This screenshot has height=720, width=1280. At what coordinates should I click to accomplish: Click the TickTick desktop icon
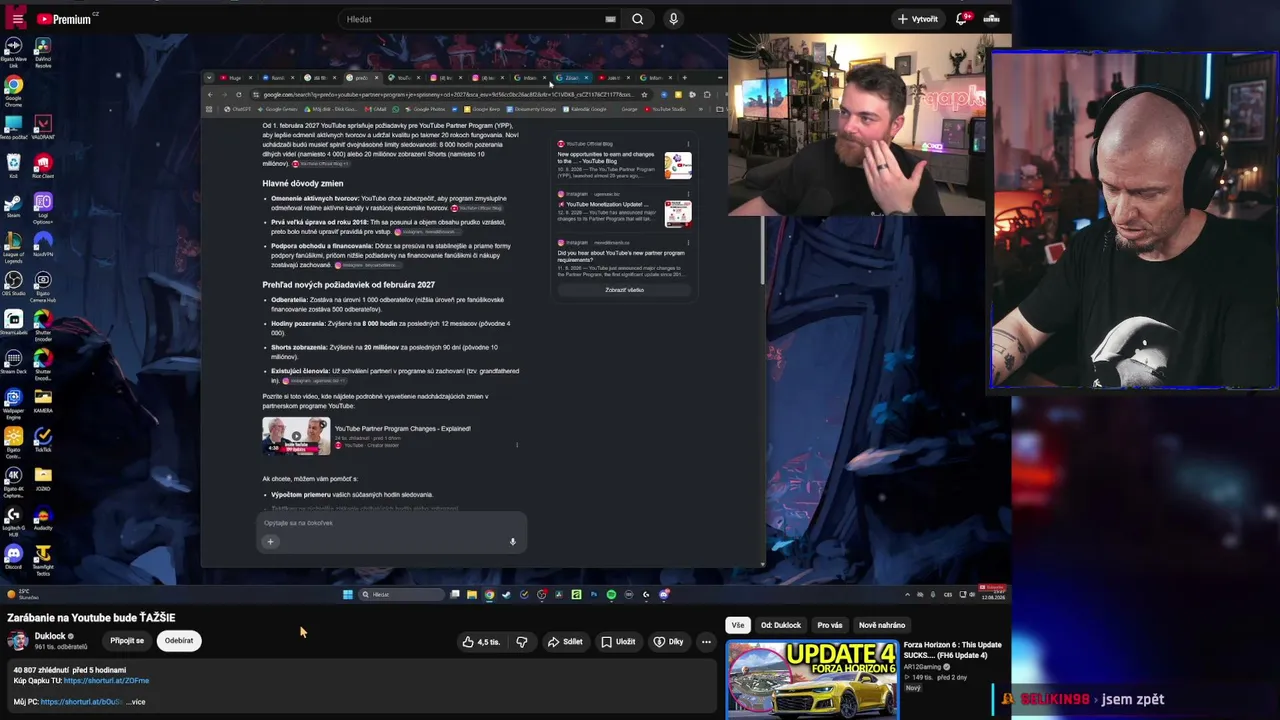[x=43, y=440]
